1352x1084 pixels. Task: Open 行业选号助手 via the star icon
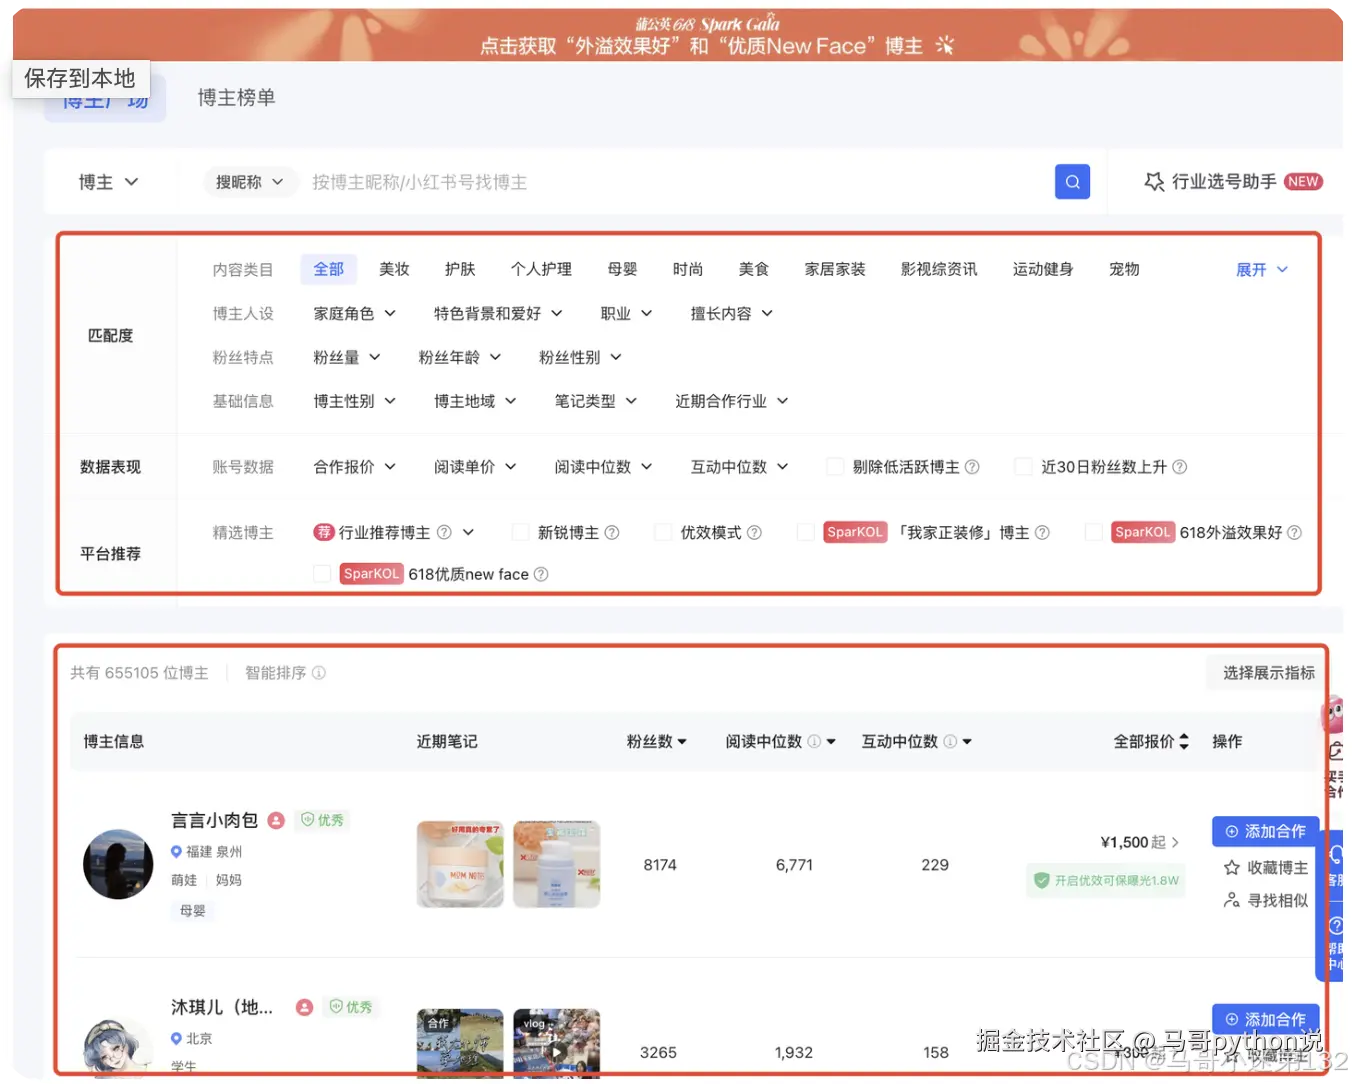tap(1152, 181)
